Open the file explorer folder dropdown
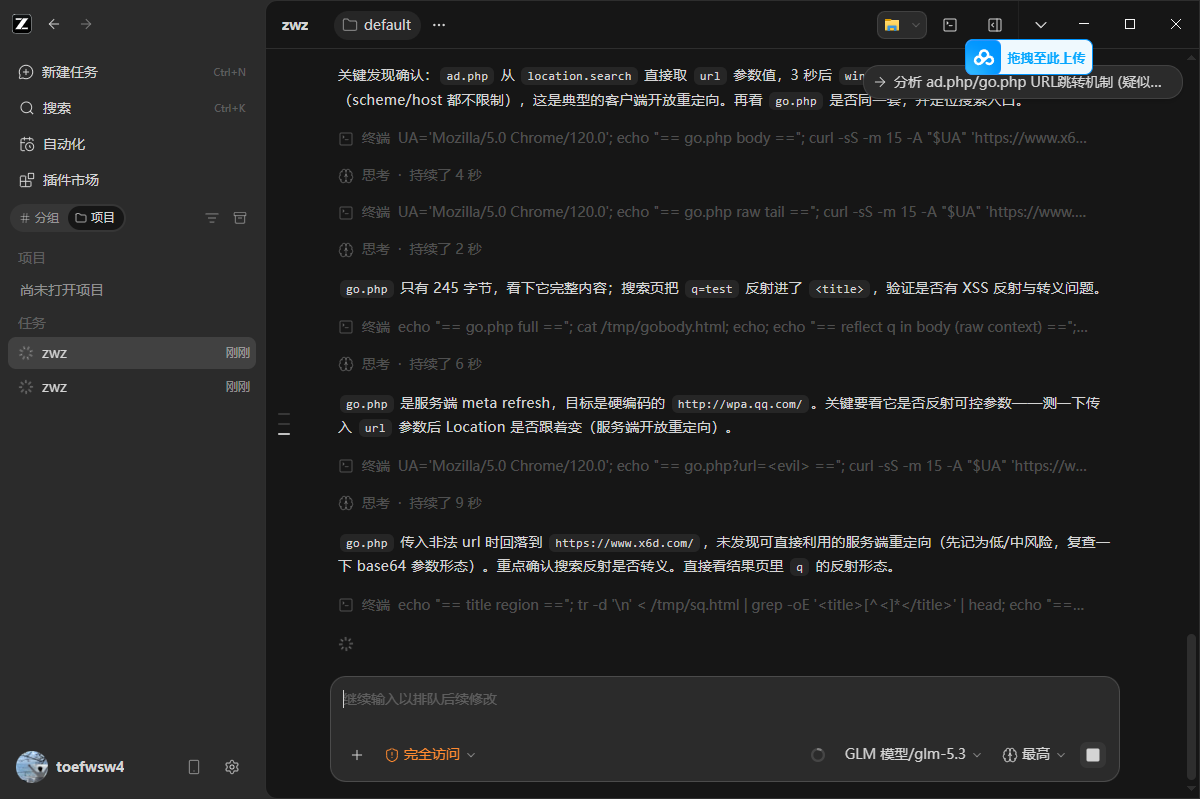Image resolution: width=1200 pixels, height=799 pixels. (902, 25)
